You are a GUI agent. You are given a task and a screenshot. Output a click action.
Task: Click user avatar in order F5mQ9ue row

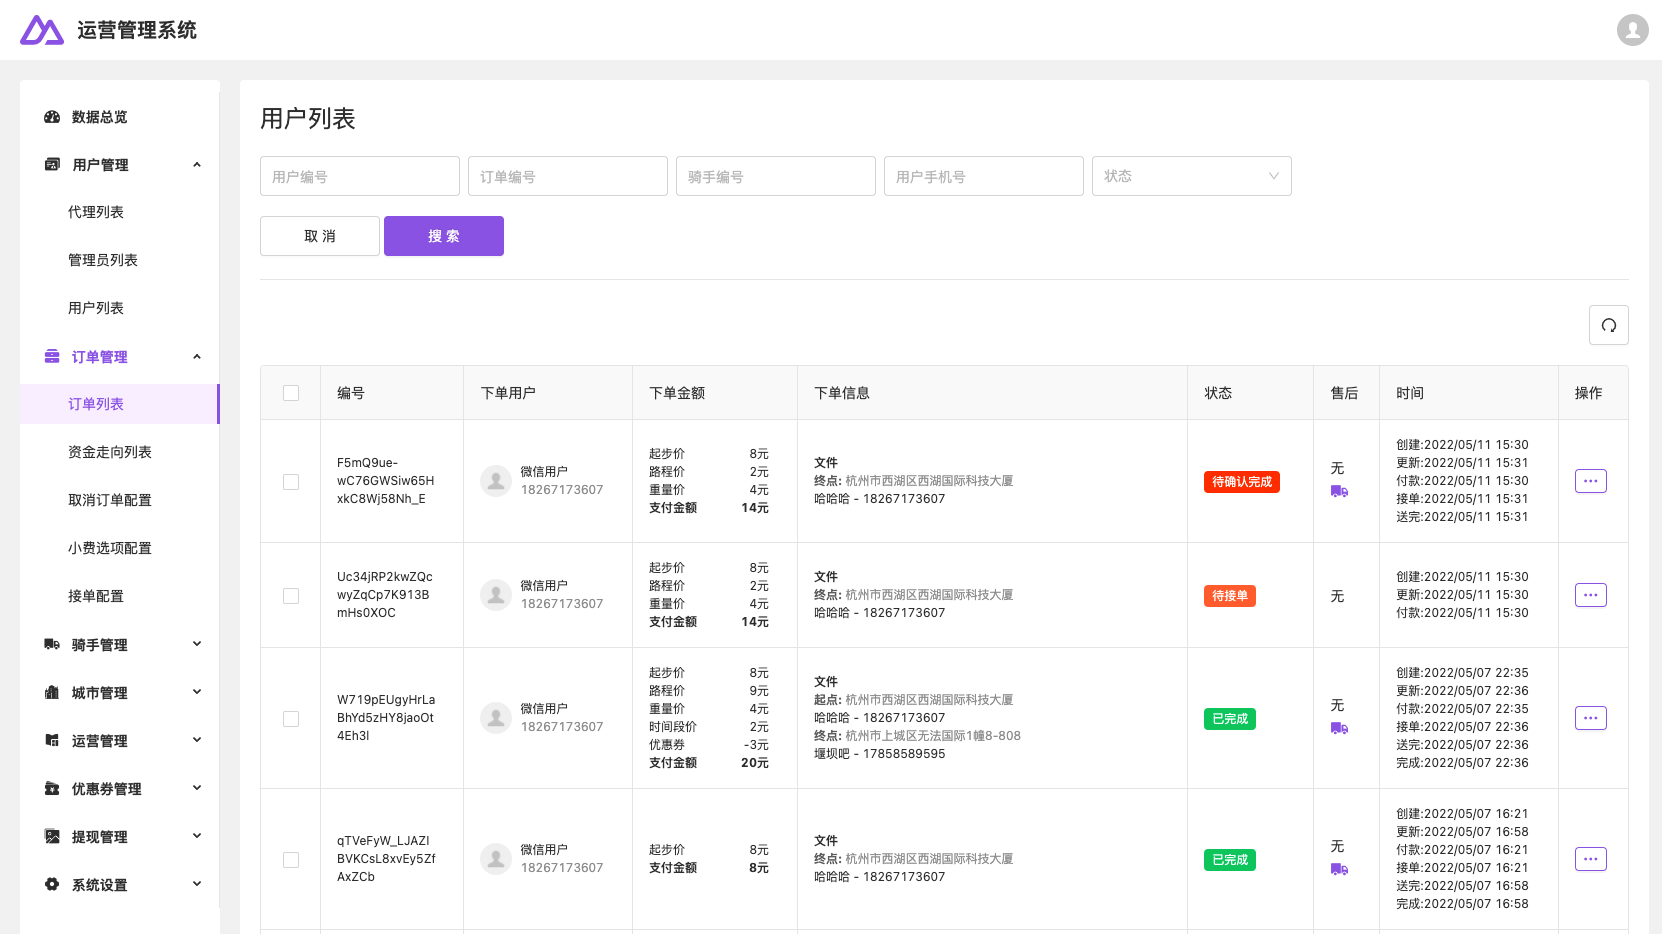pyautogui.click(x=496, y=481)
